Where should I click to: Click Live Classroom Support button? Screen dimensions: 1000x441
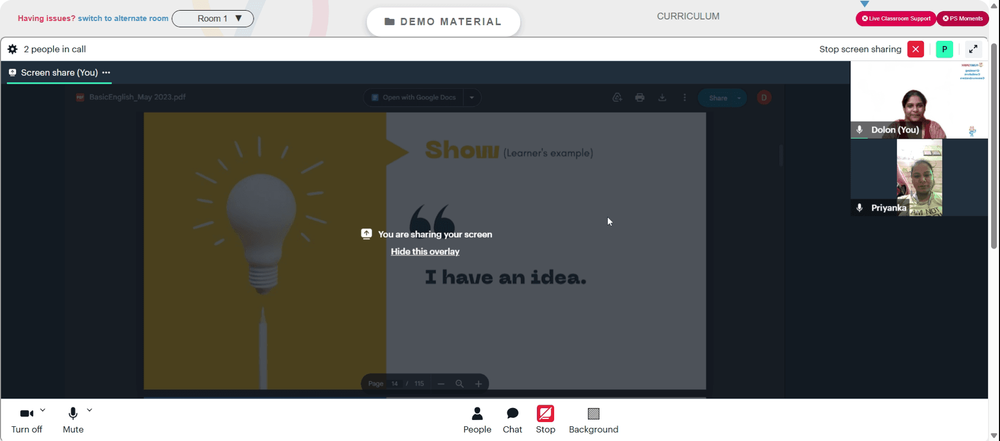[895, 19]
